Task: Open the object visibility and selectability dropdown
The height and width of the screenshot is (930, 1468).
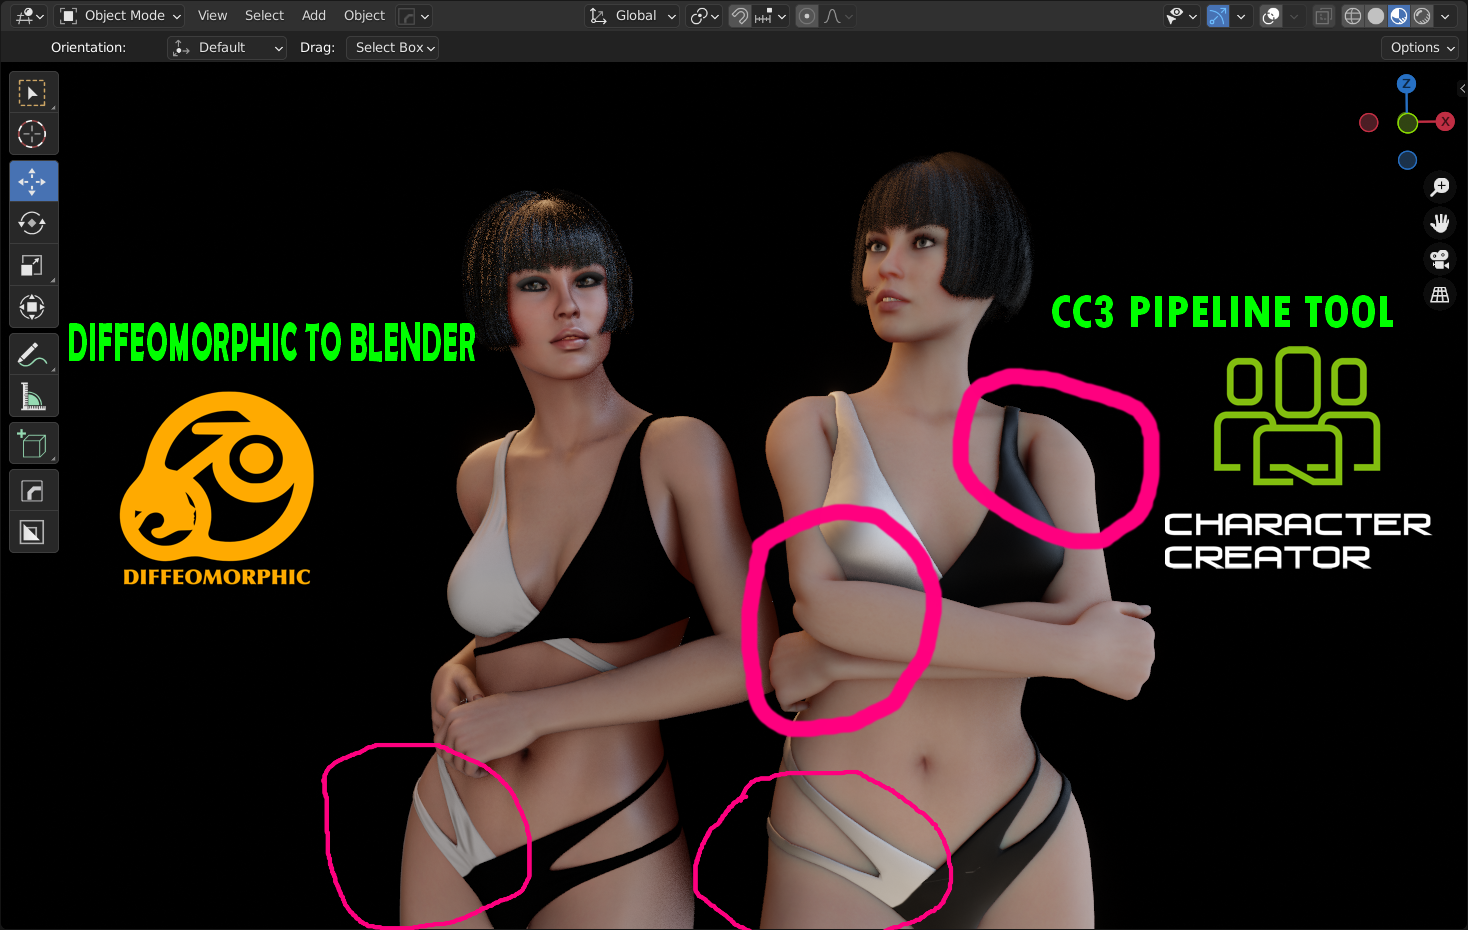Action: point(1181,16)
